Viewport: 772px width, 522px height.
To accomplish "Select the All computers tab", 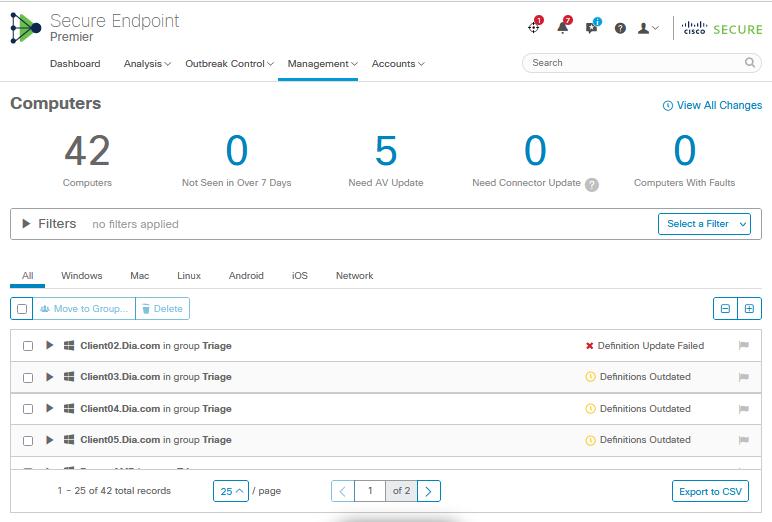I will (28, 276).
